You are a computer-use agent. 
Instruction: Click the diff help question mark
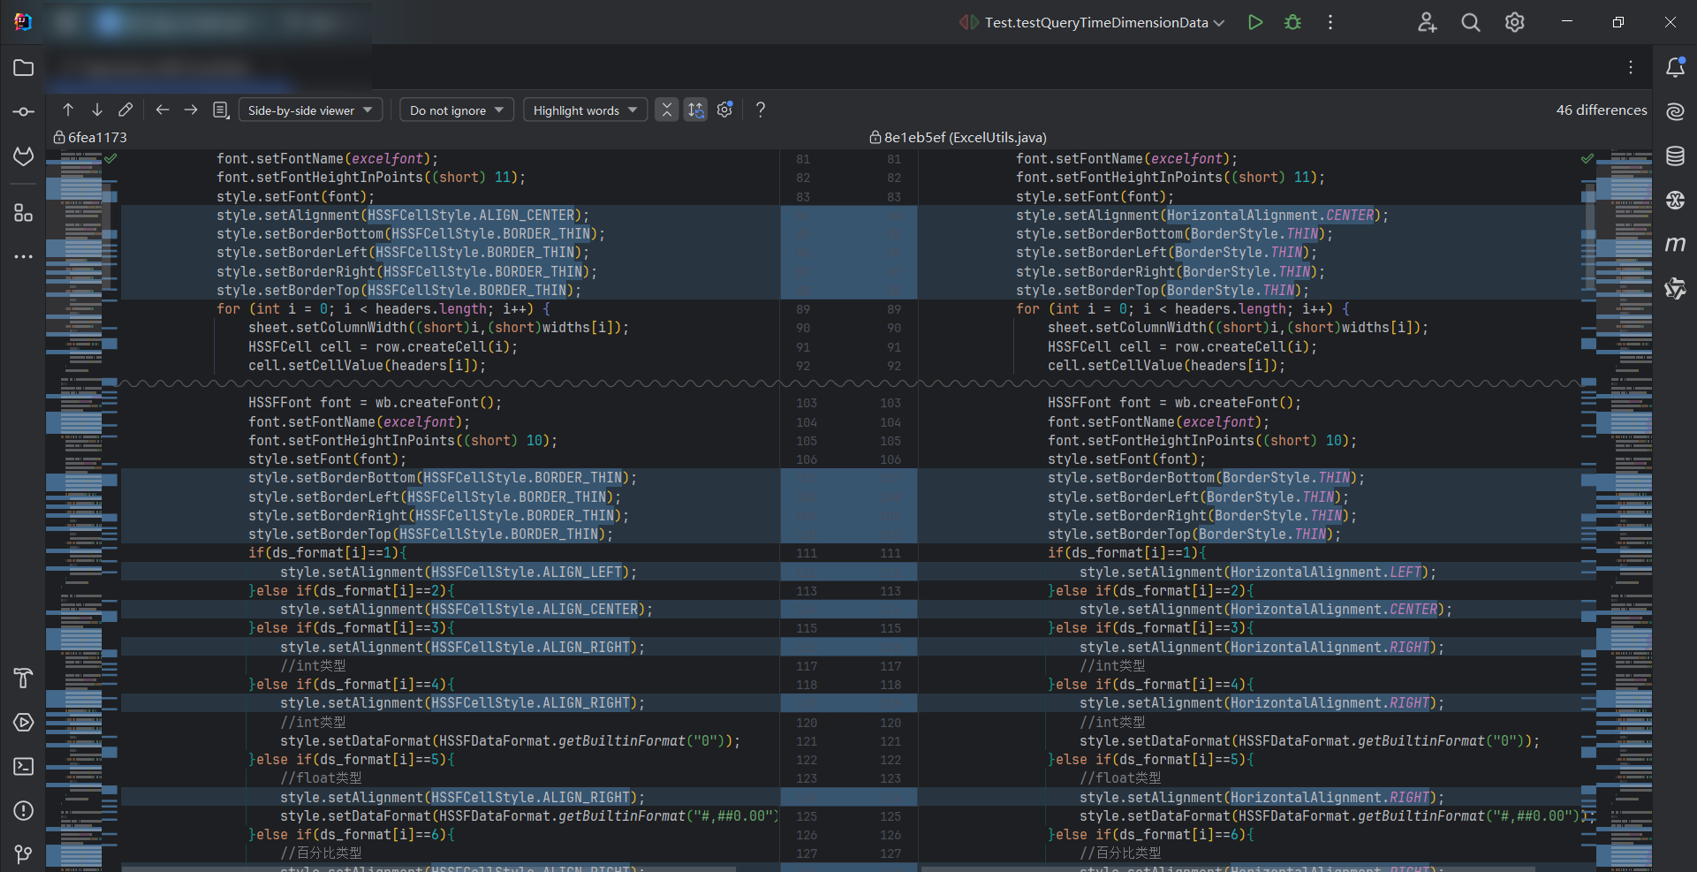coord(760,110)
